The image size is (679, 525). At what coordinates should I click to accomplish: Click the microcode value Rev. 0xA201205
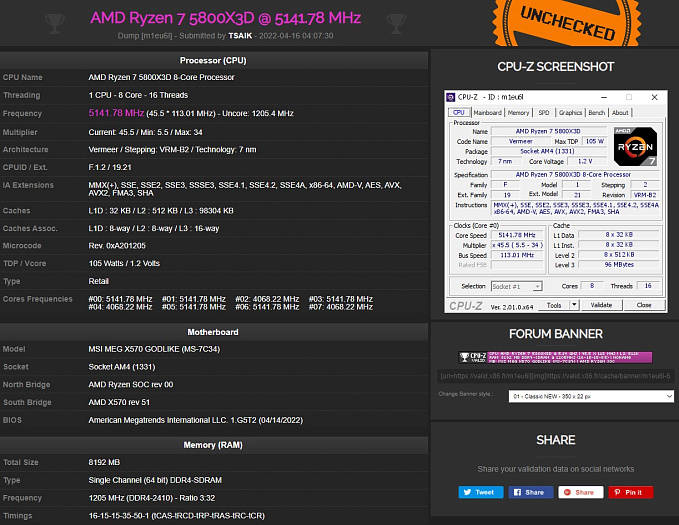coord(117,246)
